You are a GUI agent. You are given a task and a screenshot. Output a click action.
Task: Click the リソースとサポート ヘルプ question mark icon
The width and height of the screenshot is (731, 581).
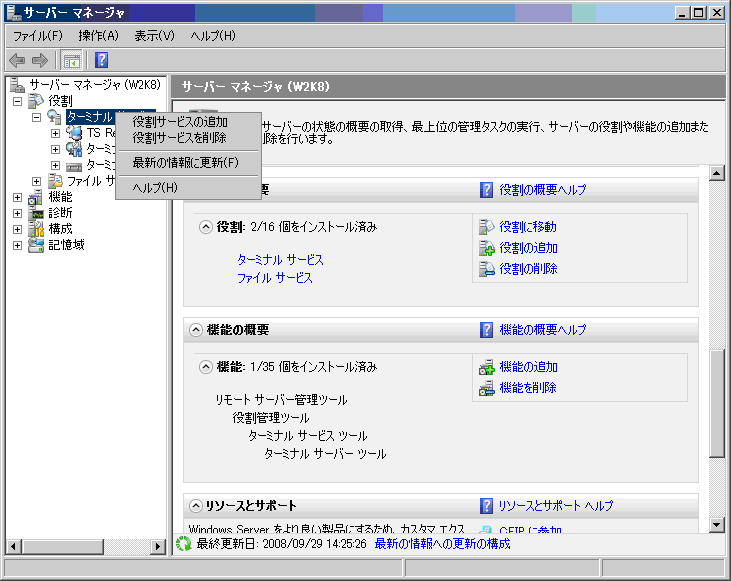[x=486, y=505]
